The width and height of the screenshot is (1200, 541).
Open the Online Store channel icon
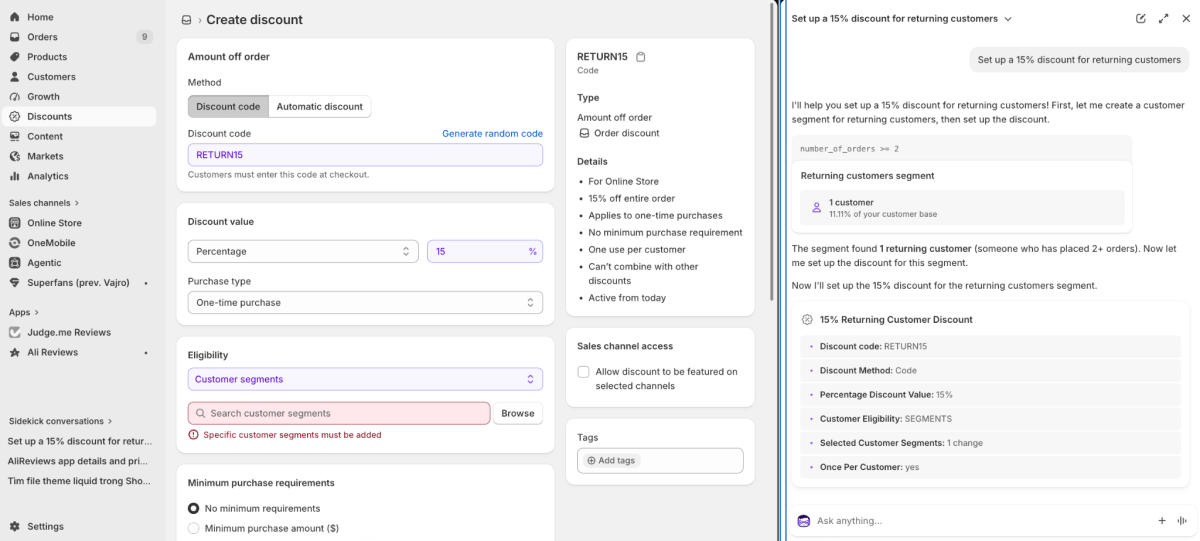tap(15, 223)
